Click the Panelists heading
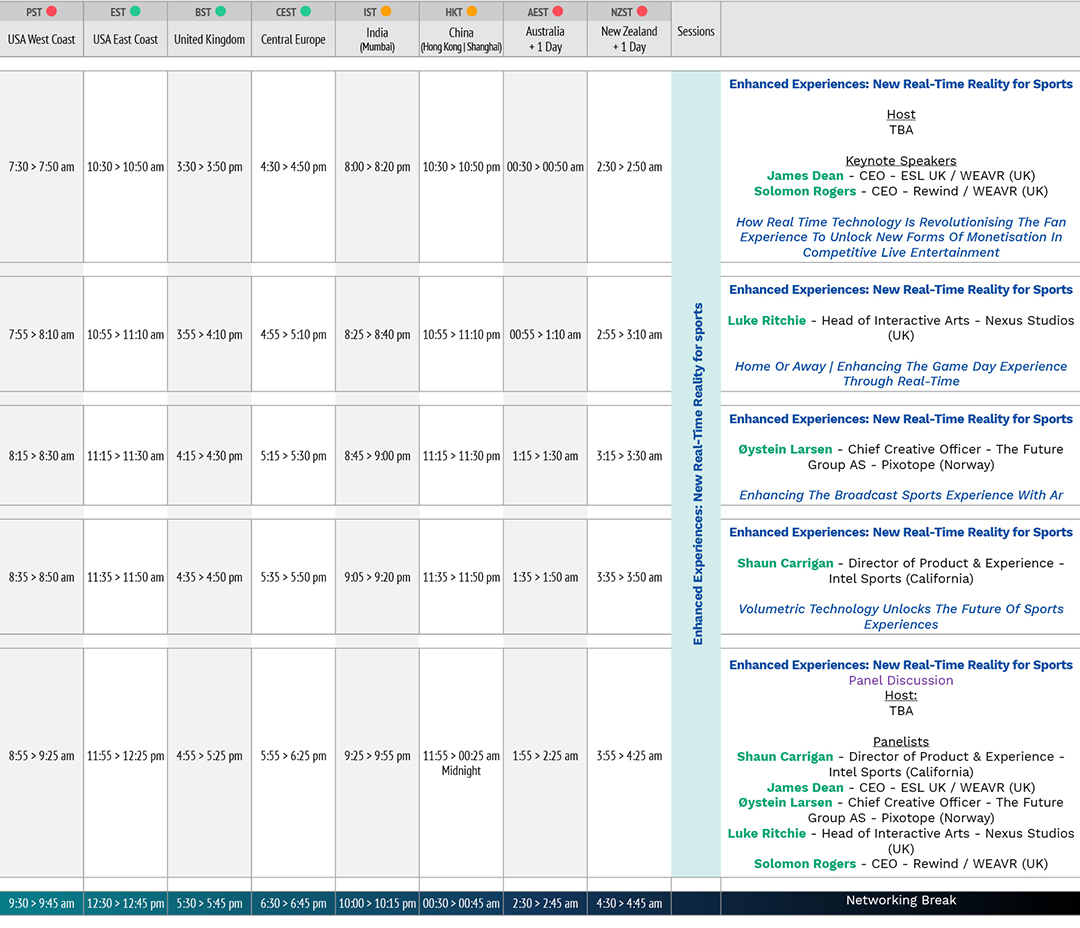The height and width of the screenshot is (928, 1080). (x=901, y=741)
